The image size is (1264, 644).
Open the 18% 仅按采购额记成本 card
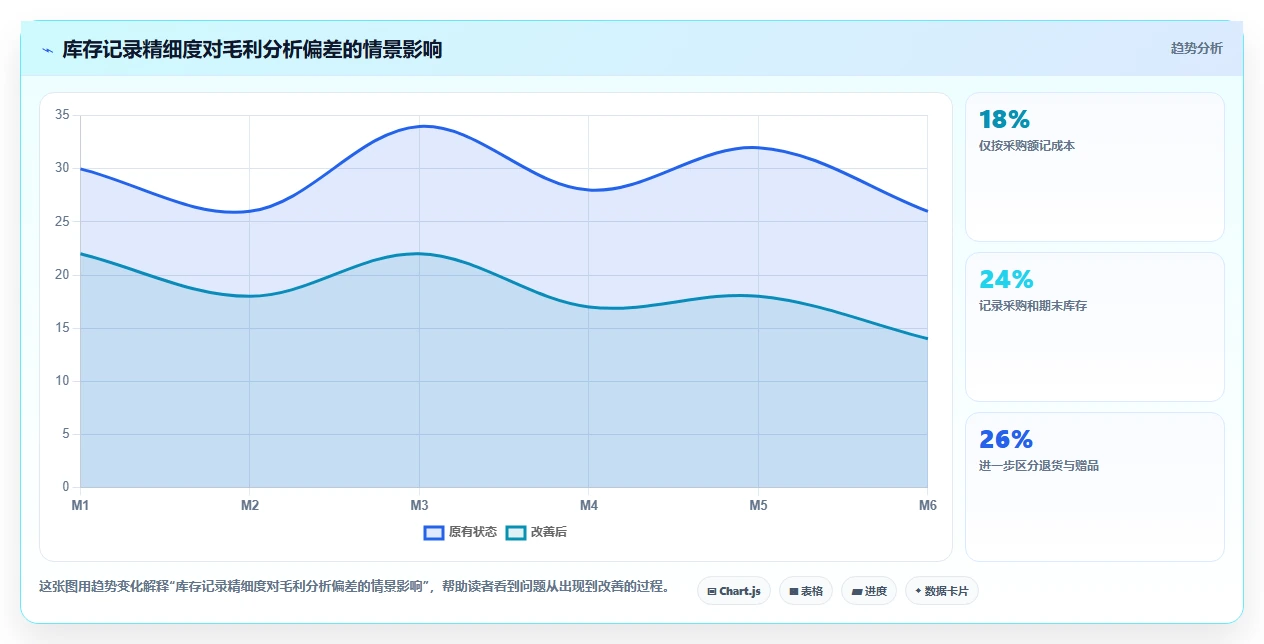tap(1094, 167)
